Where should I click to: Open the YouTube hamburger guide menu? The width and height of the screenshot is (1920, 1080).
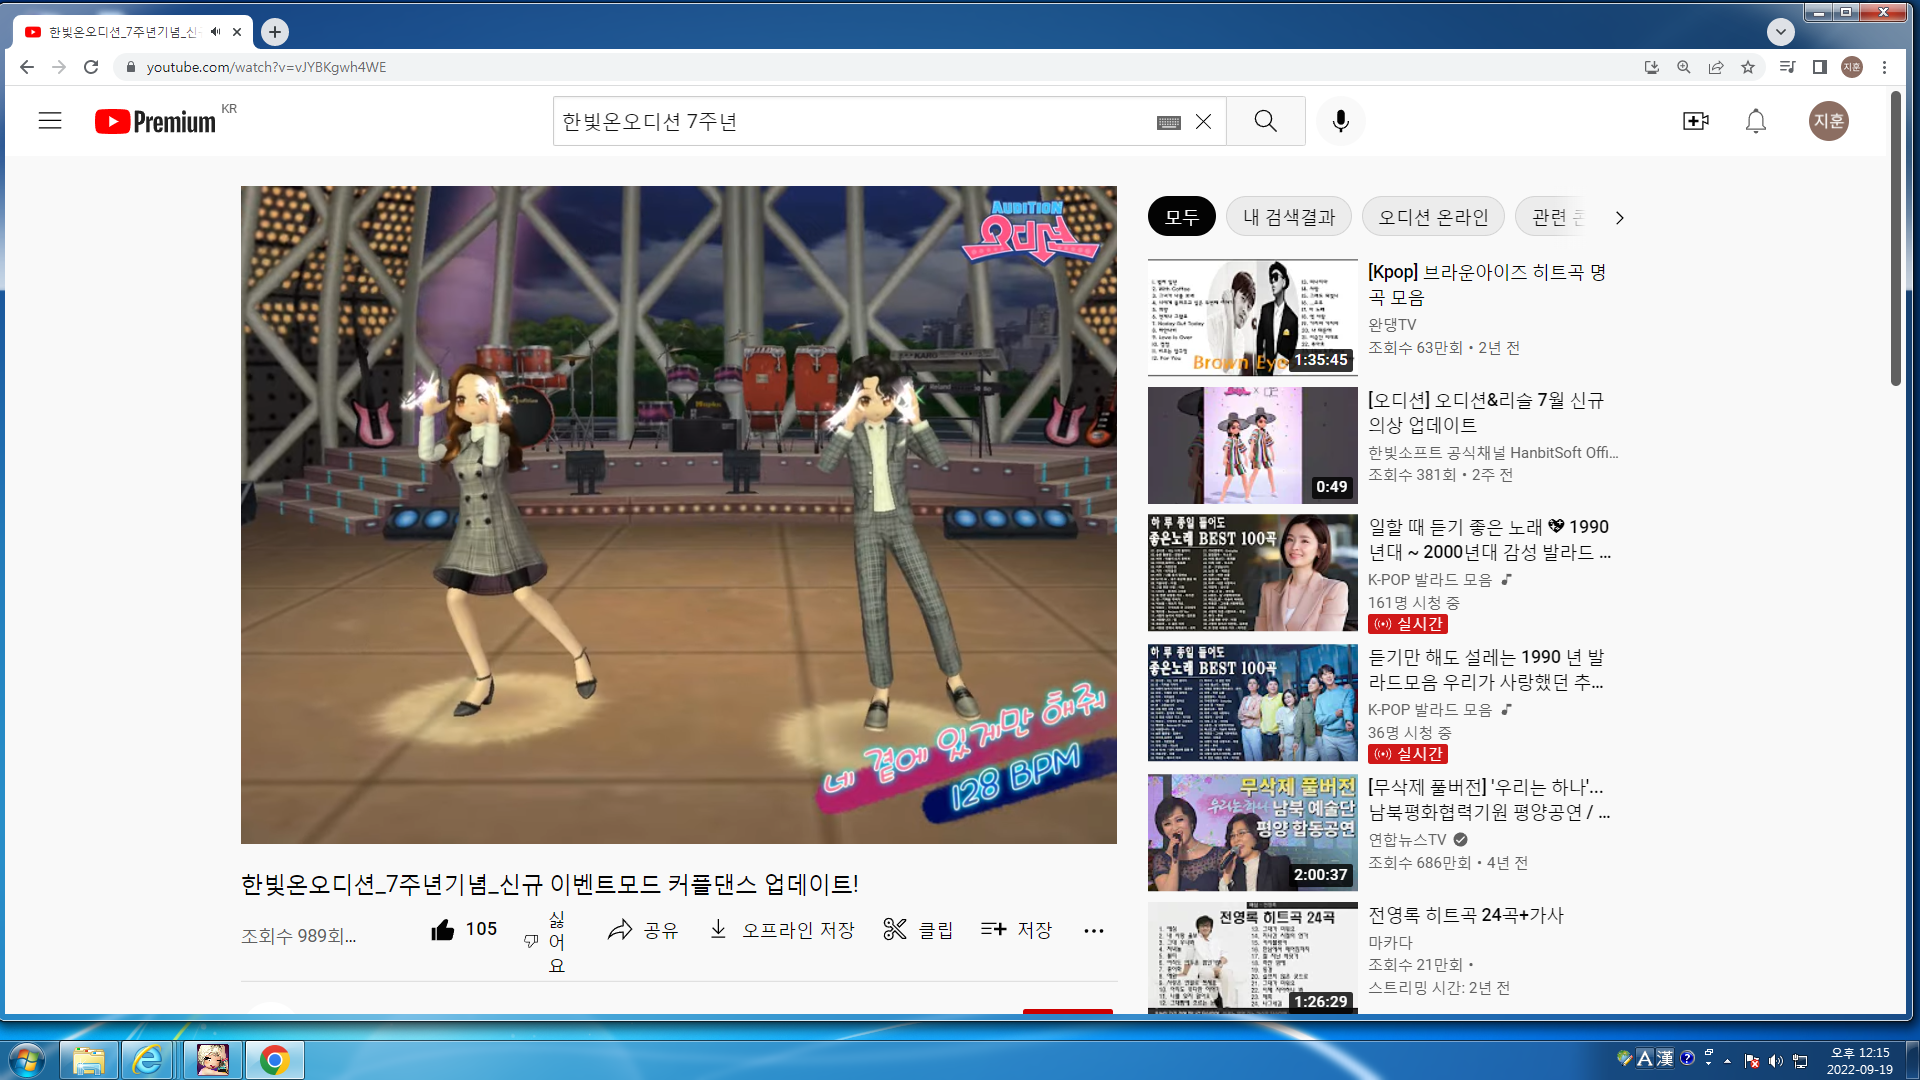(50, 121)
